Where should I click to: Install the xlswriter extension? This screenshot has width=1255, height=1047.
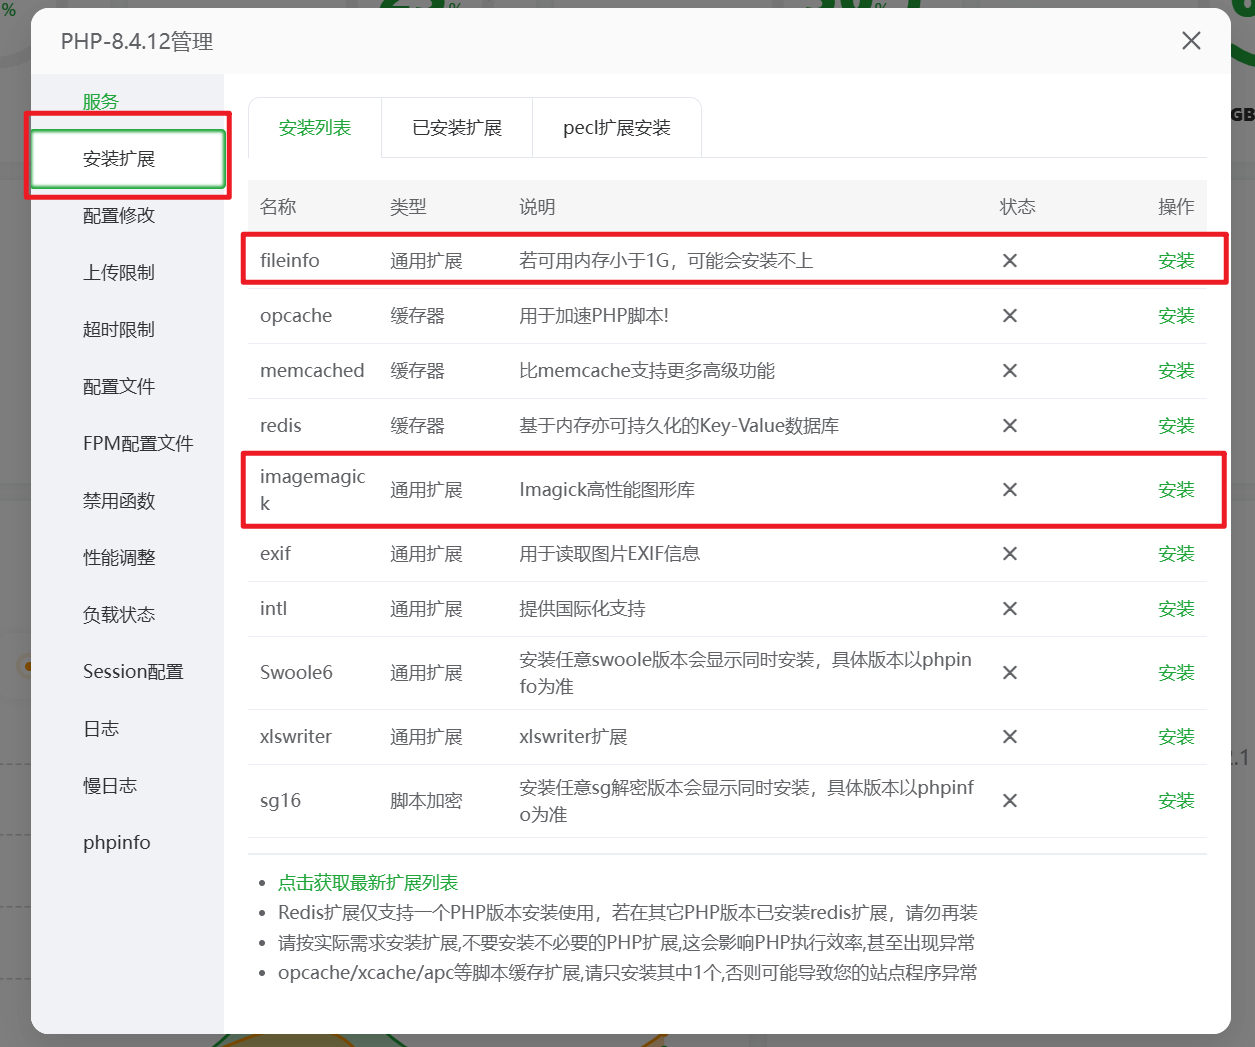click(x=1176, y=737)
